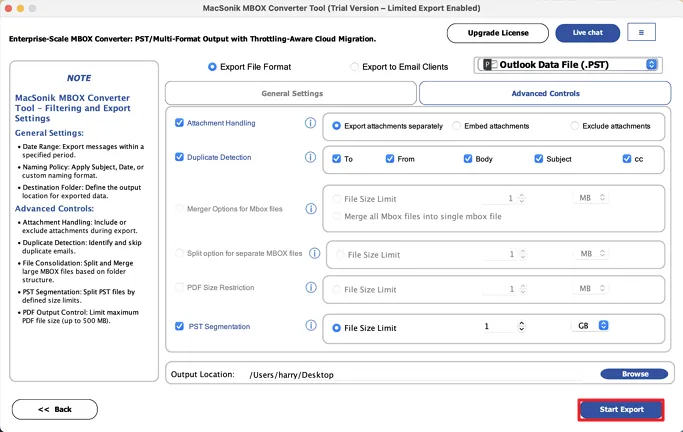Uncheck the From duplicate field checkbox
This screenshot has width=683, height=432.
point(390,159)
